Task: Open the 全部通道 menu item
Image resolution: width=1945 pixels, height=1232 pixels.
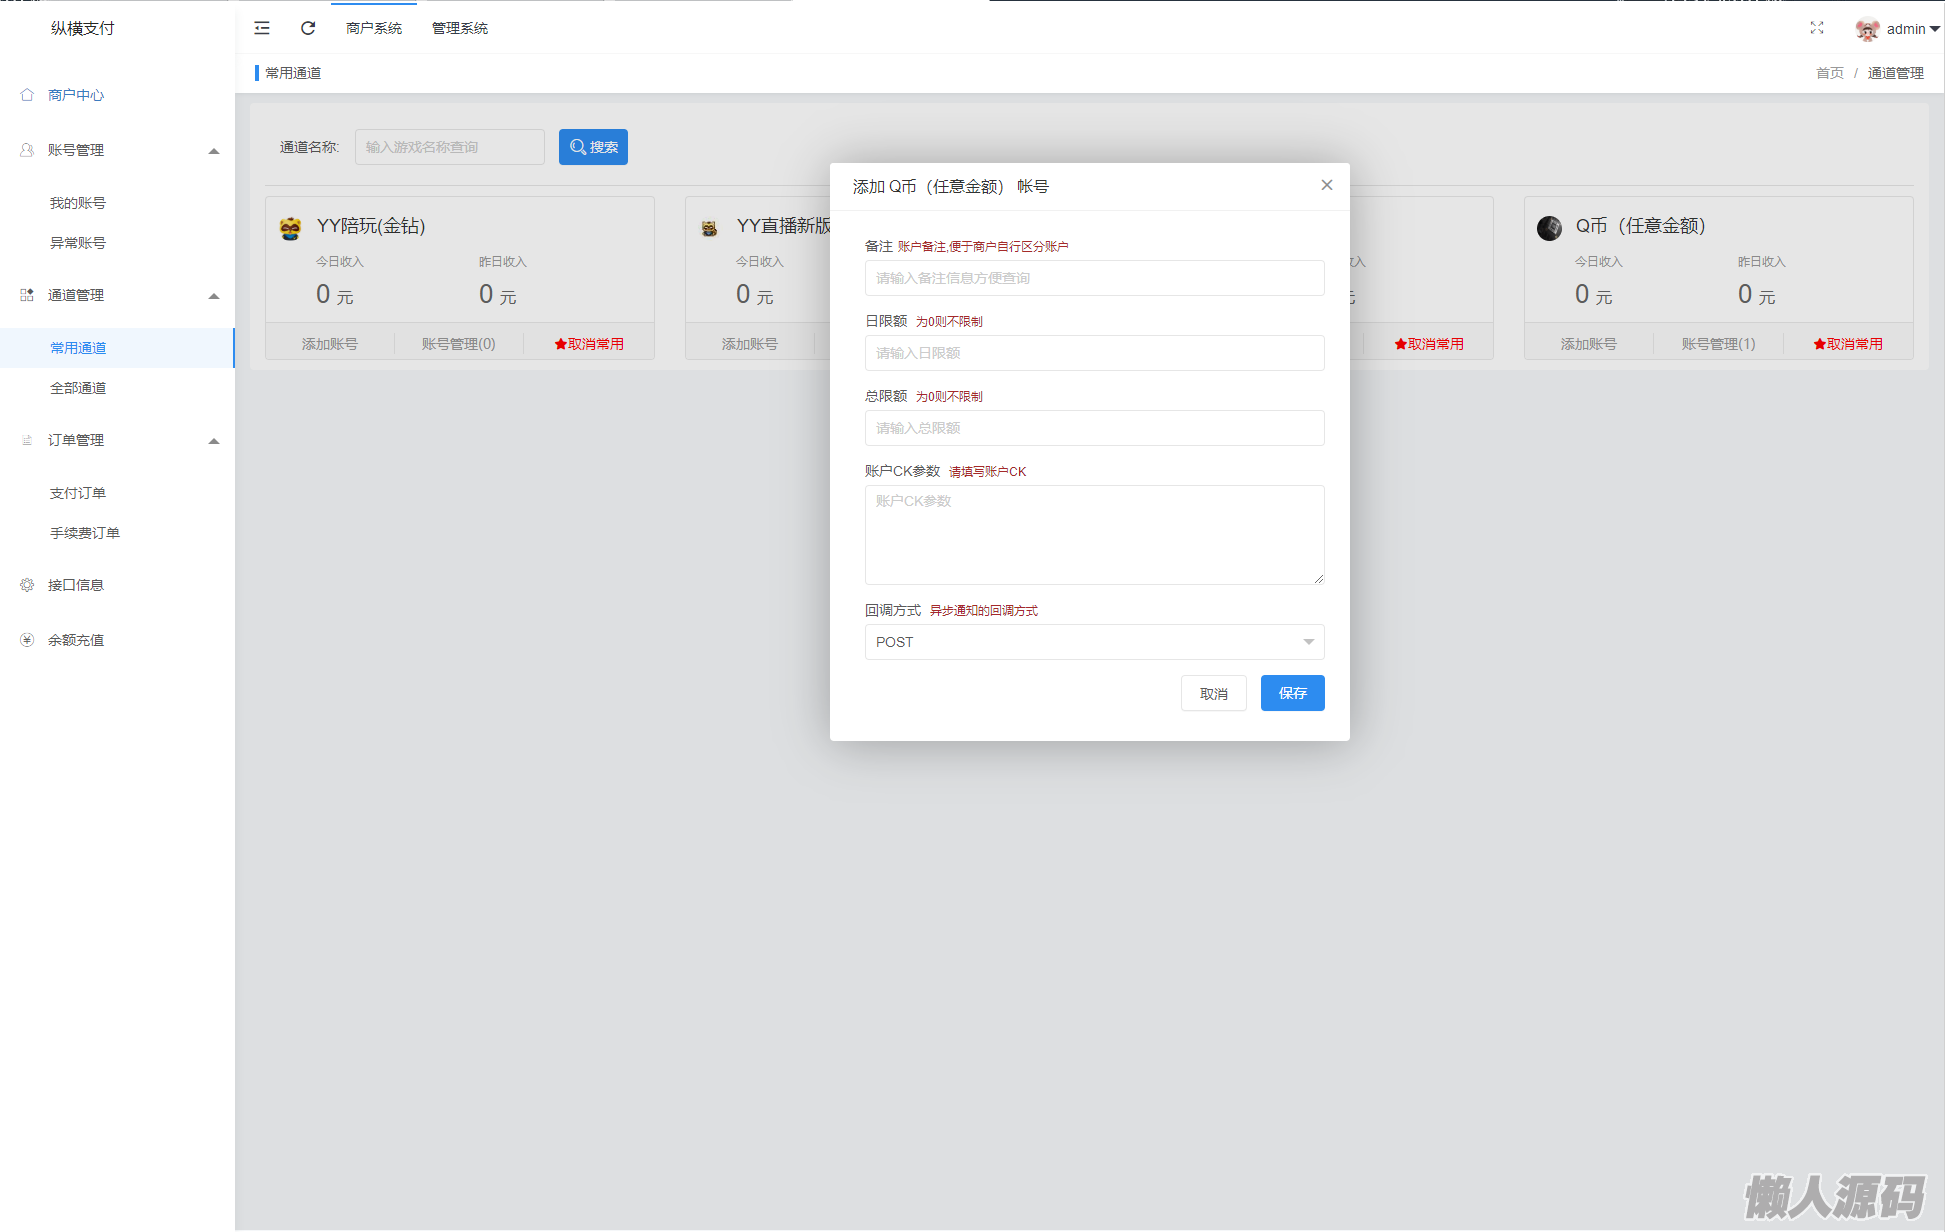Action: (78, 388)
